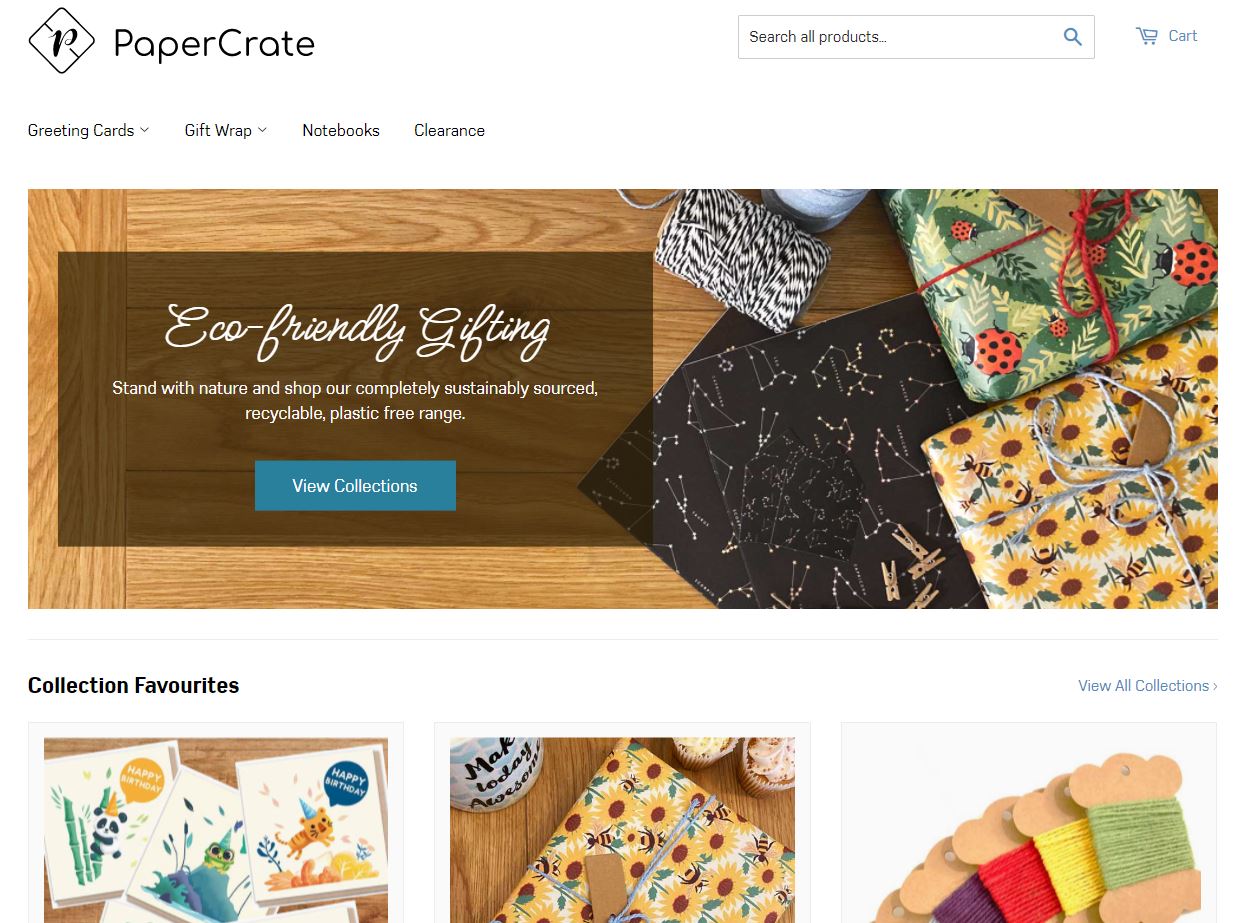
Task: Expand the Greeting Cards dropdown chevron
Action: (144, 130)
